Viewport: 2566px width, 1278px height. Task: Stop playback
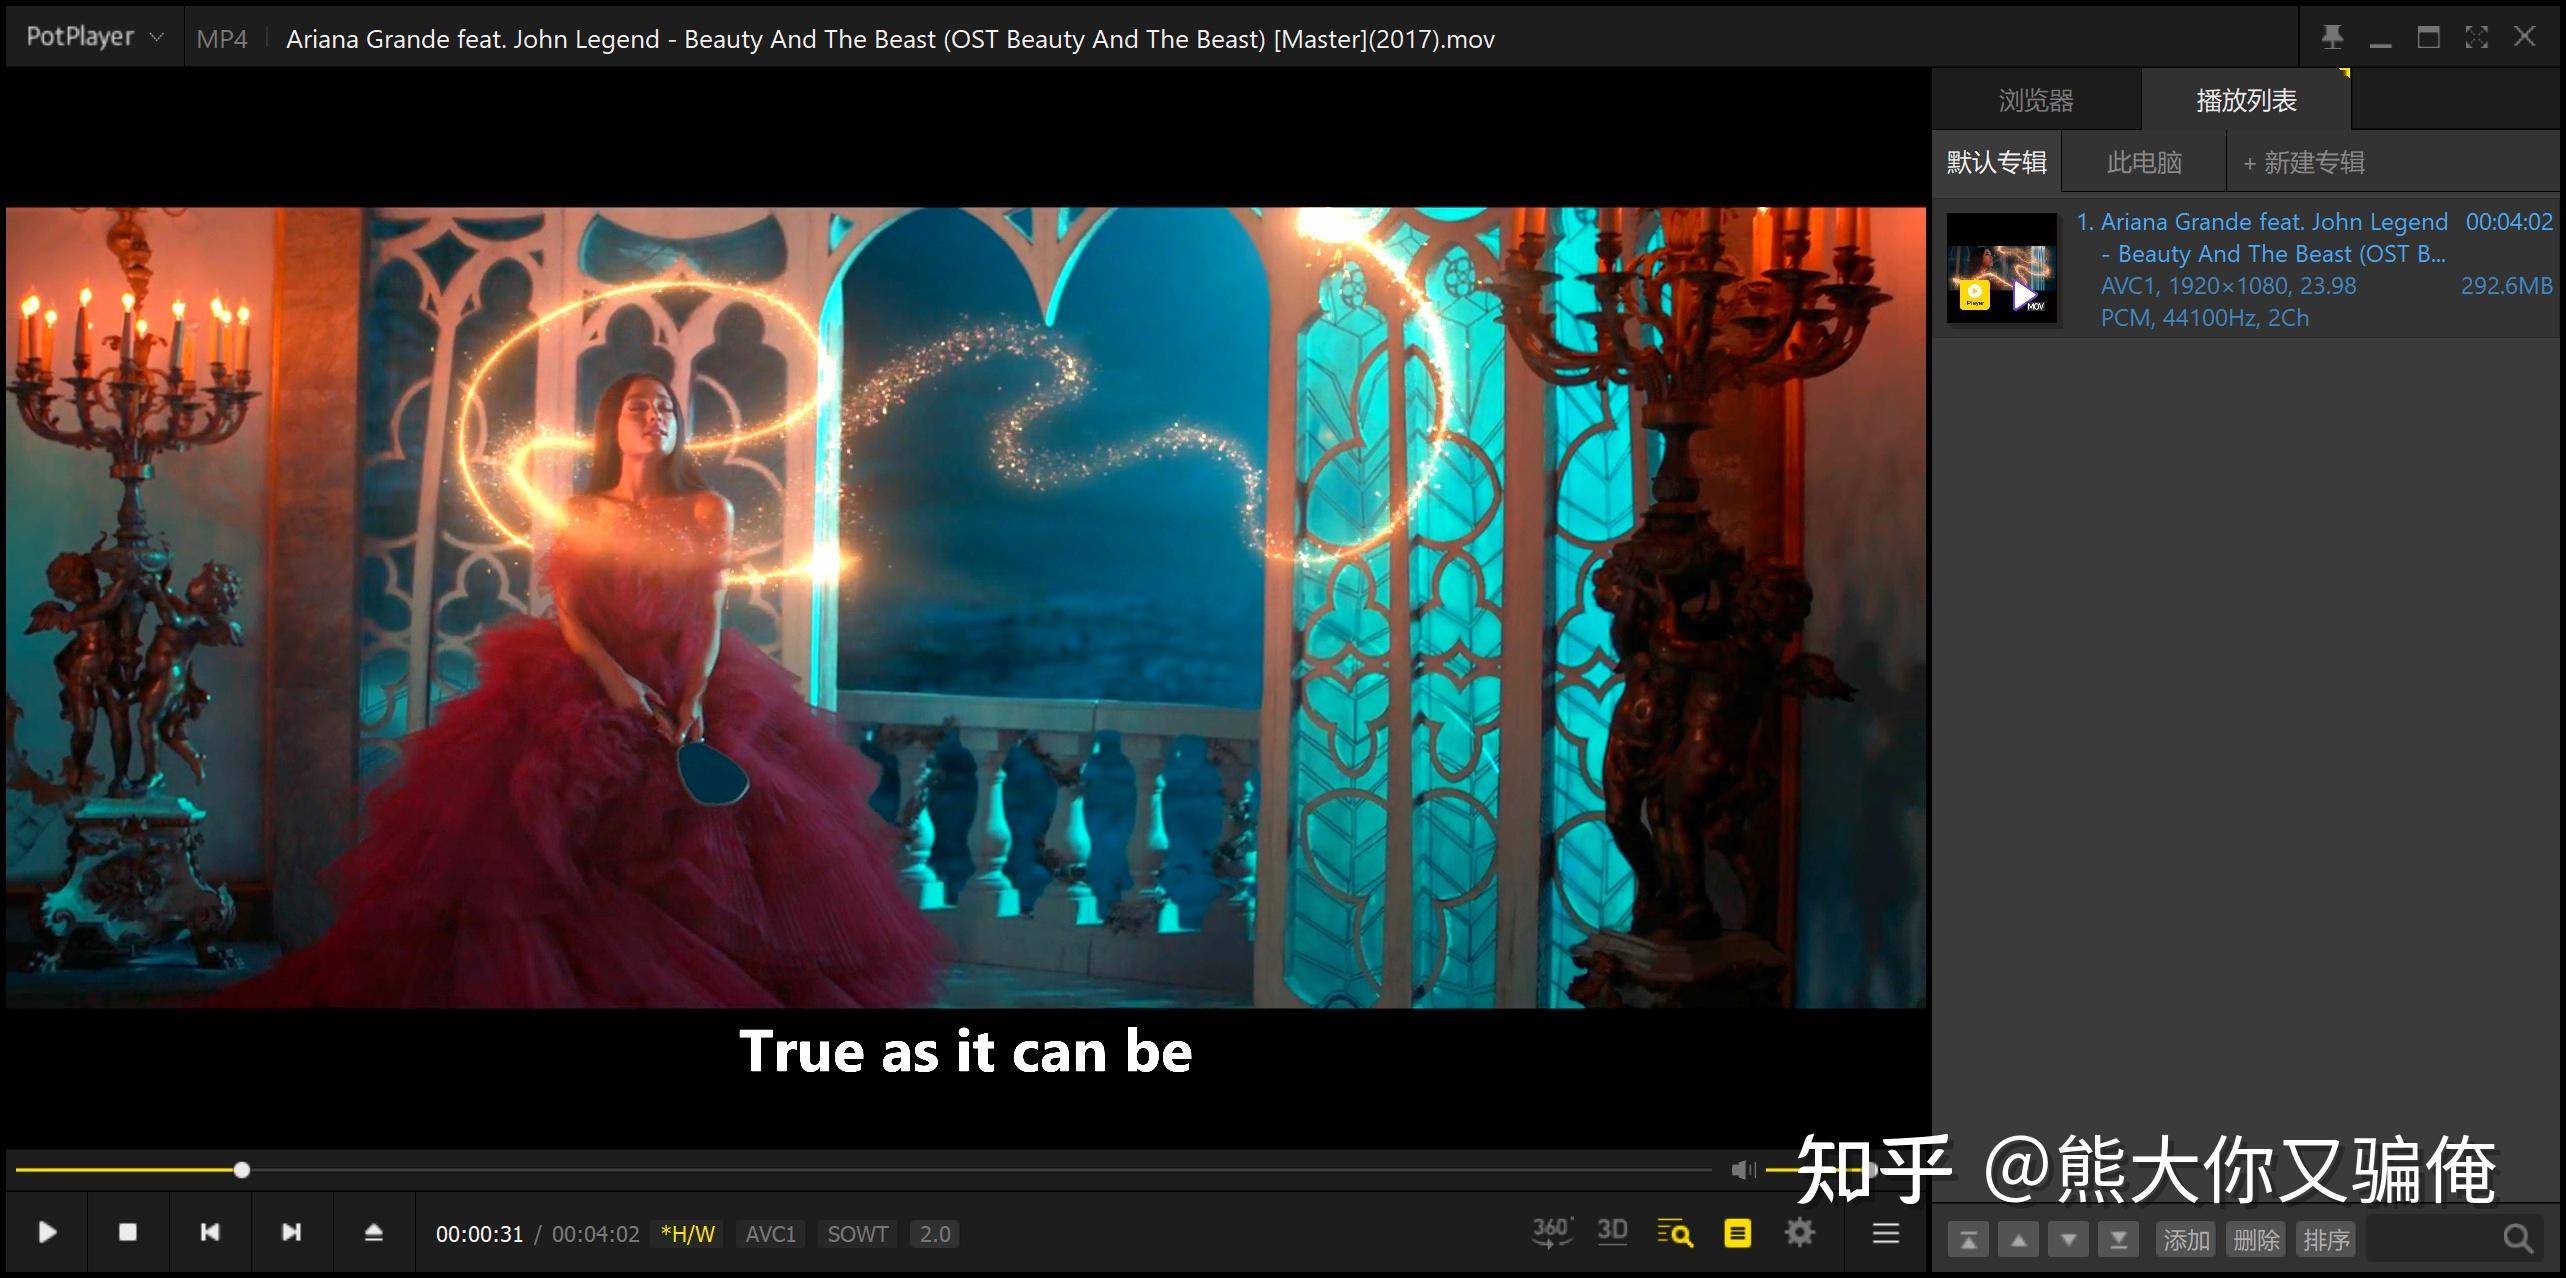click(127, 1232)
